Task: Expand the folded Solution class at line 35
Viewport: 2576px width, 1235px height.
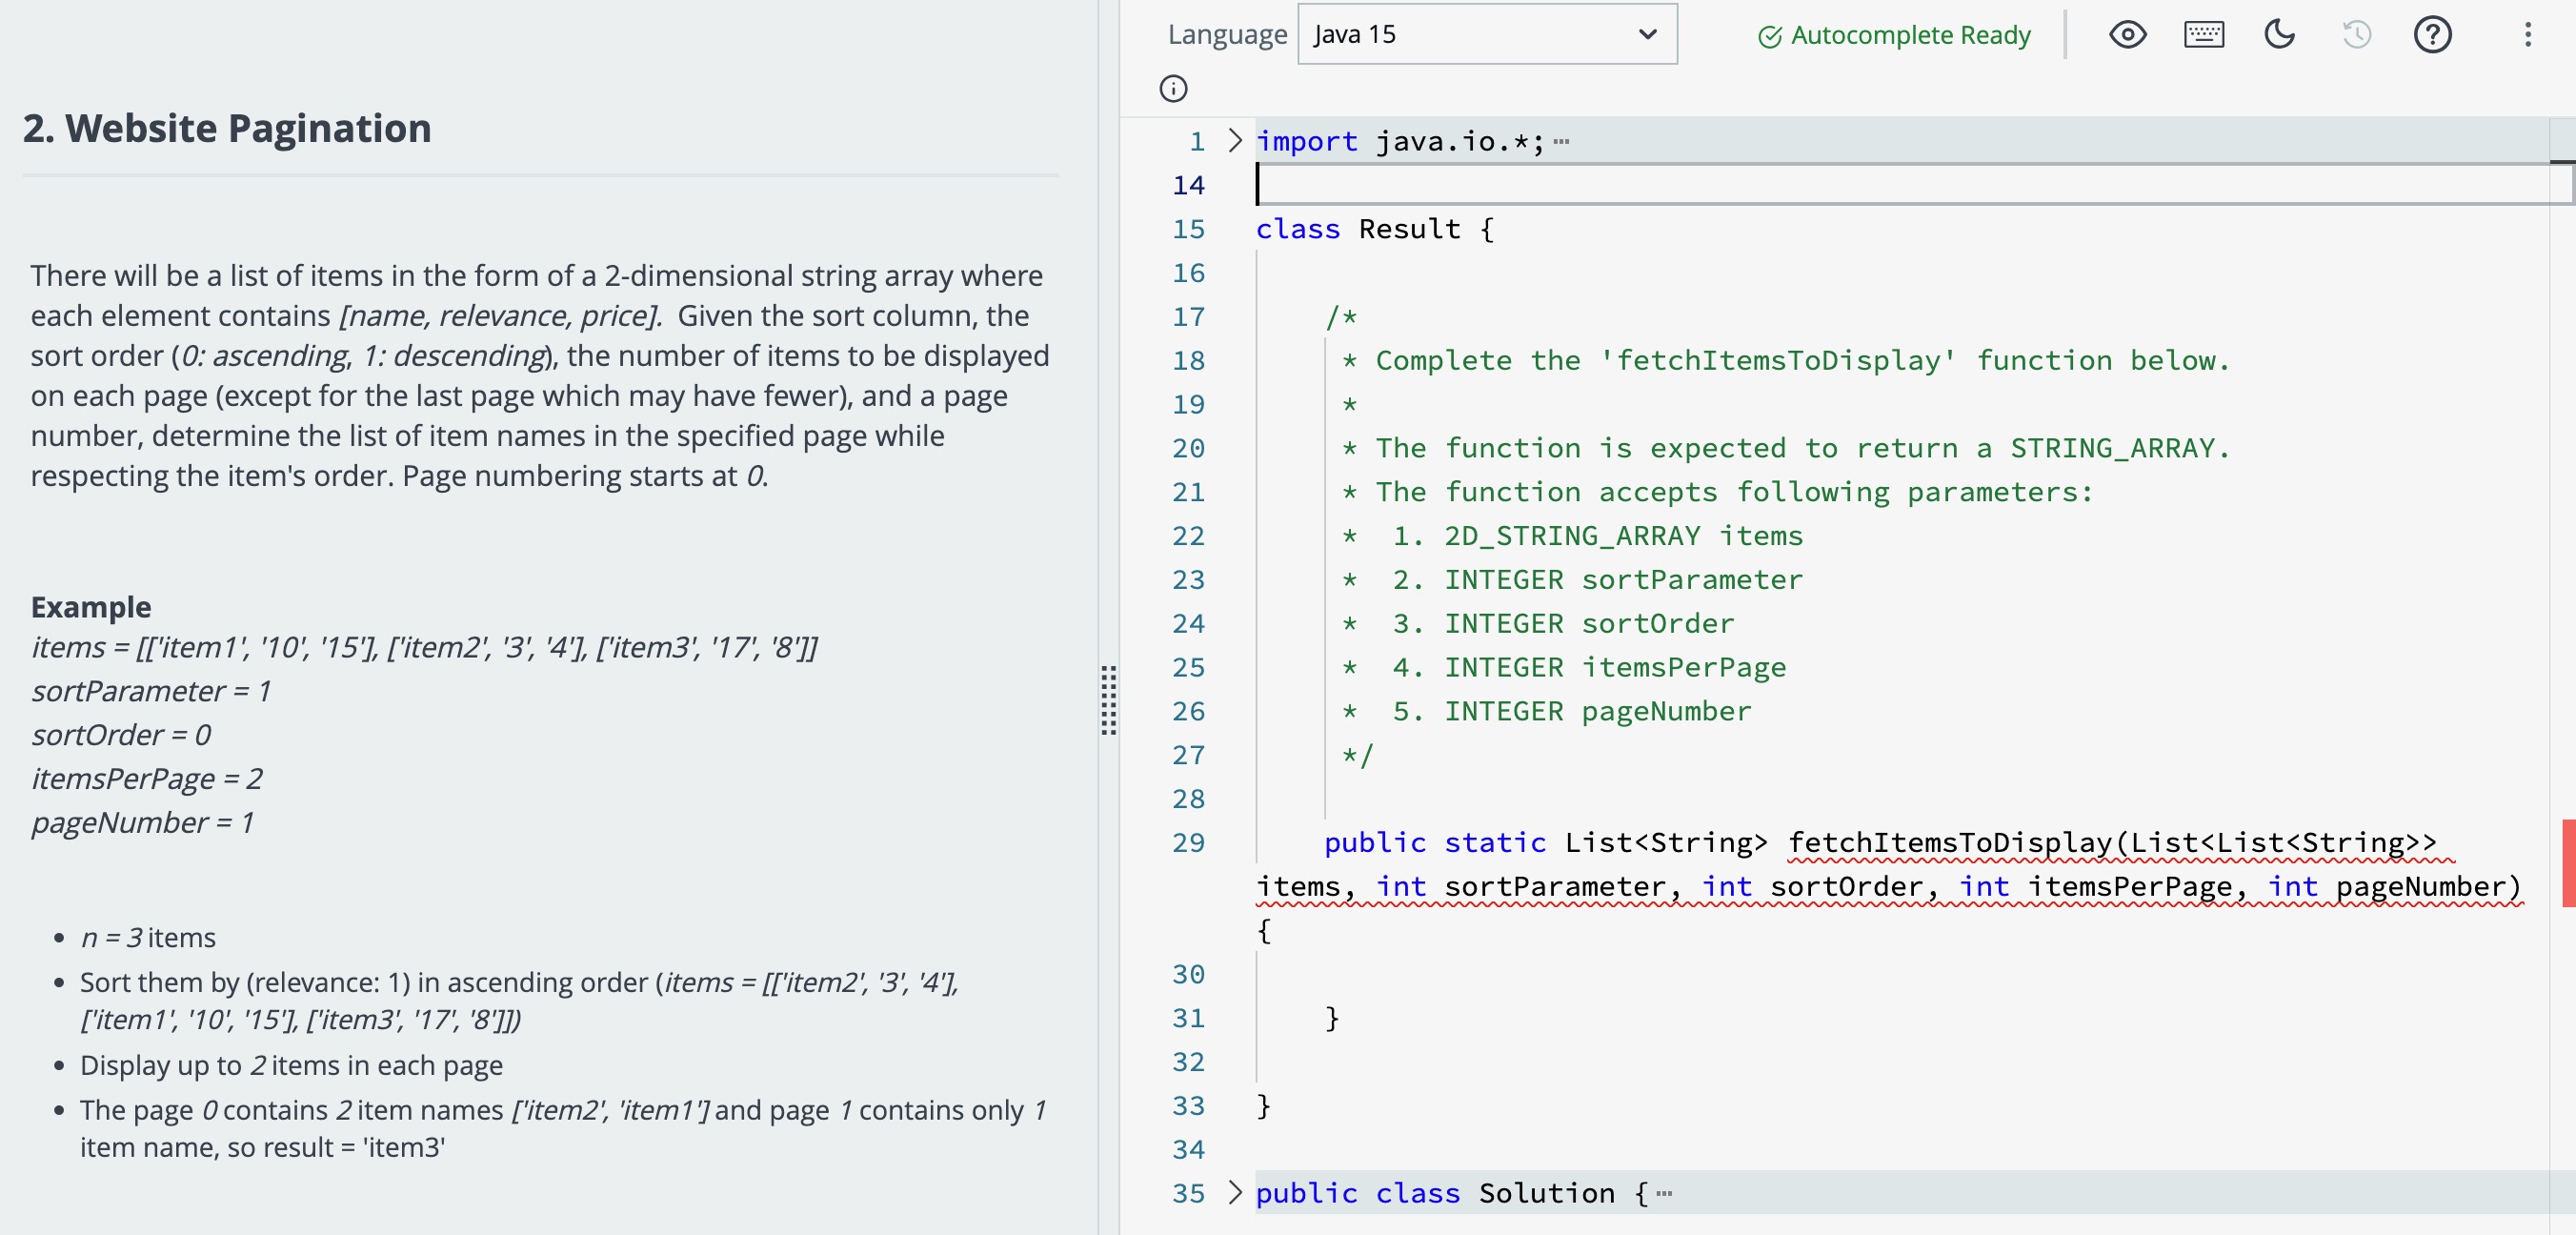Action: pos(1234,1192)
